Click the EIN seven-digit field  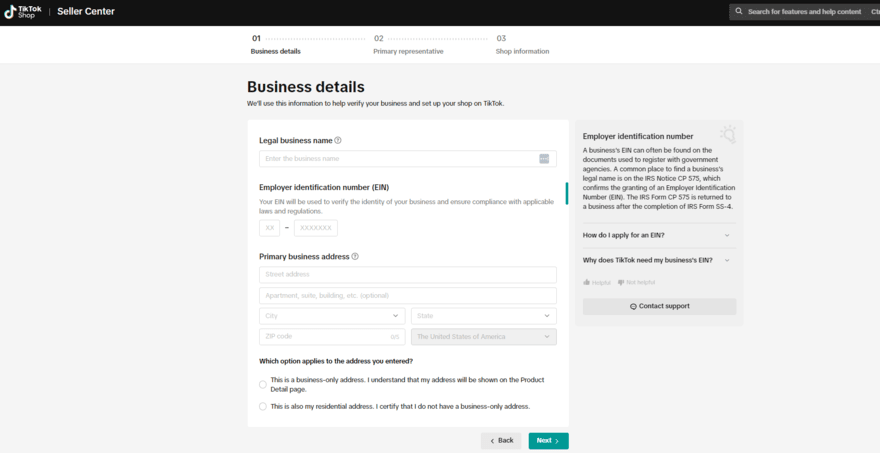coord(316,228)
